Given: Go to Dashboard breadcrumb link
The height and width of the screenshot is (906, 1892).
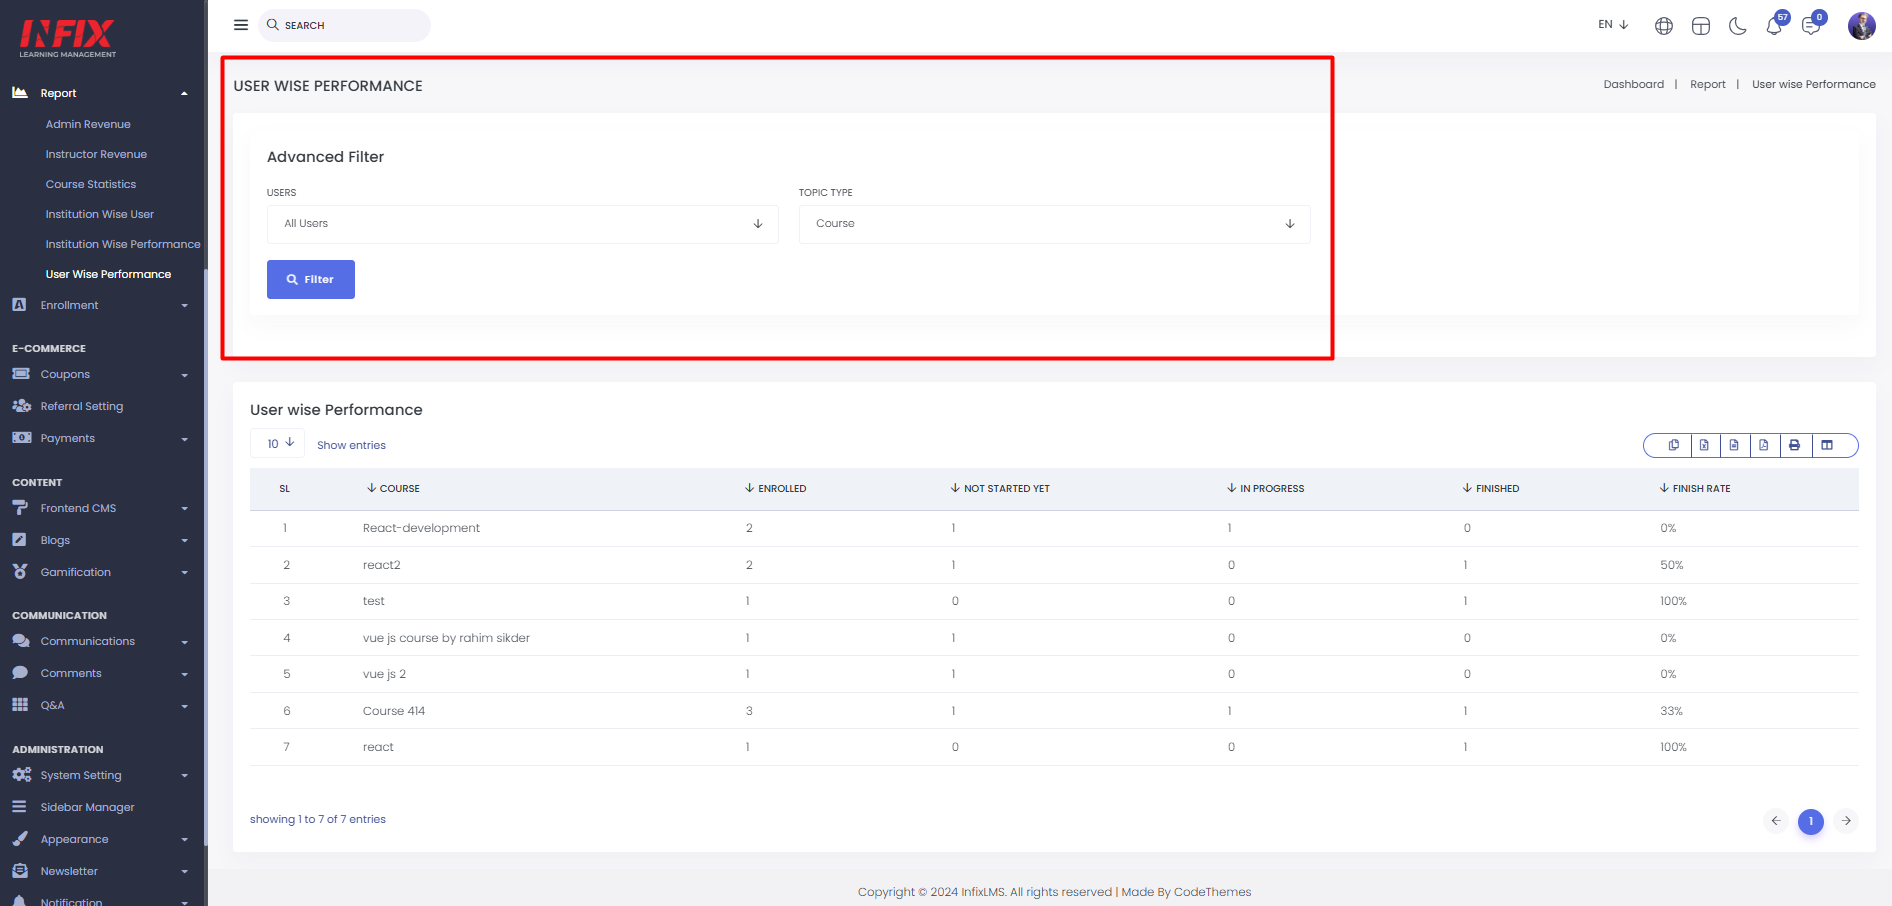Looking at the screenshot, I should 1634,84.
